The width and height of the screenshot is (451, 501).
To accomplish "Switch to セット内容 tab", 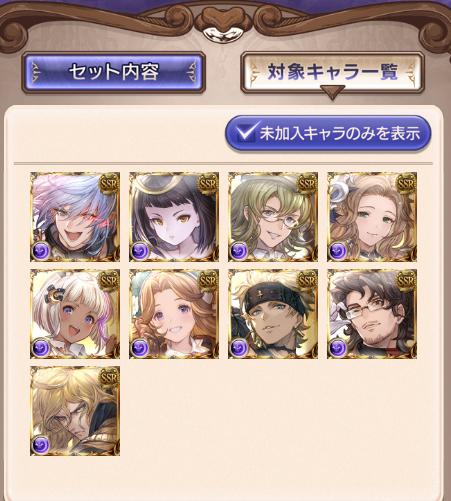I will pyautogui.click(x=113, y=72).
